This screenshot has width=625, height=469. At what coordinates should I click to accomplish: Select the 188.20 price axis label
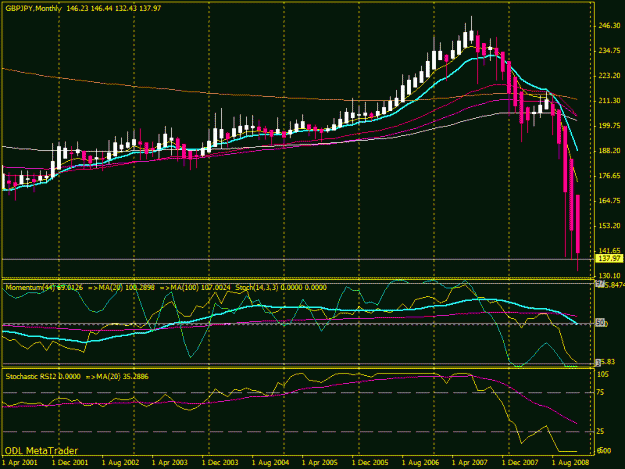pyautogui.click(x=609, y=151)
